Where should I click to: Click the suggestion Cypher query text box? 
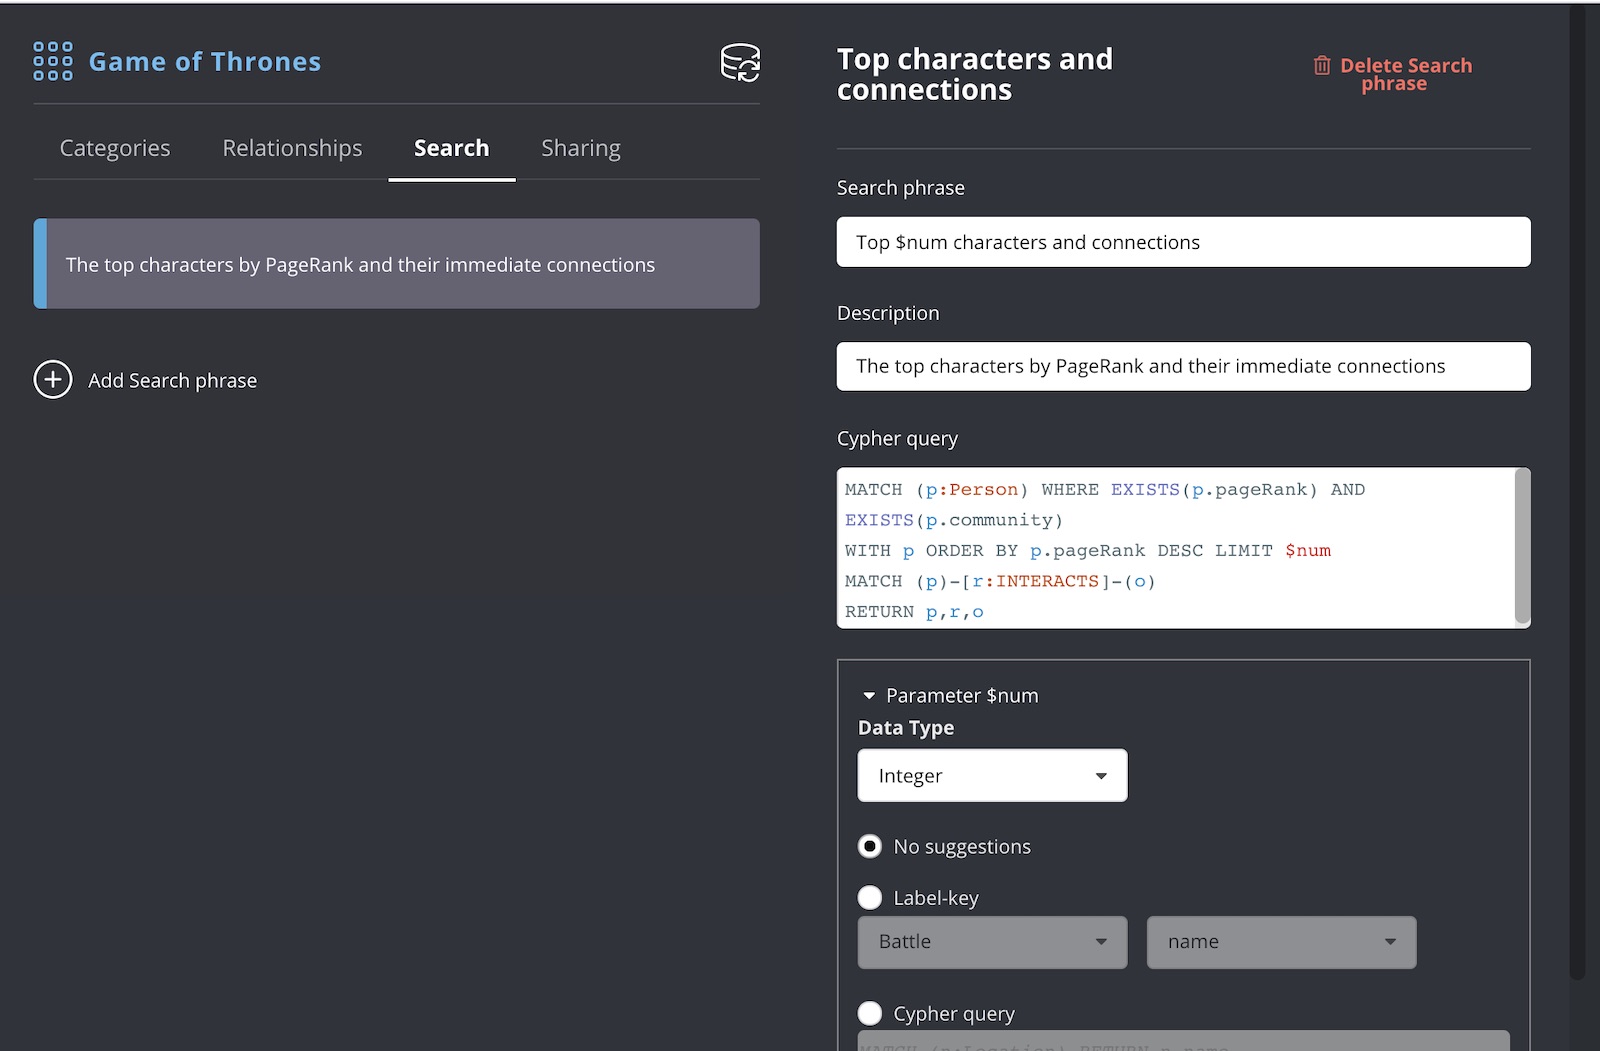(1183, 1041)
